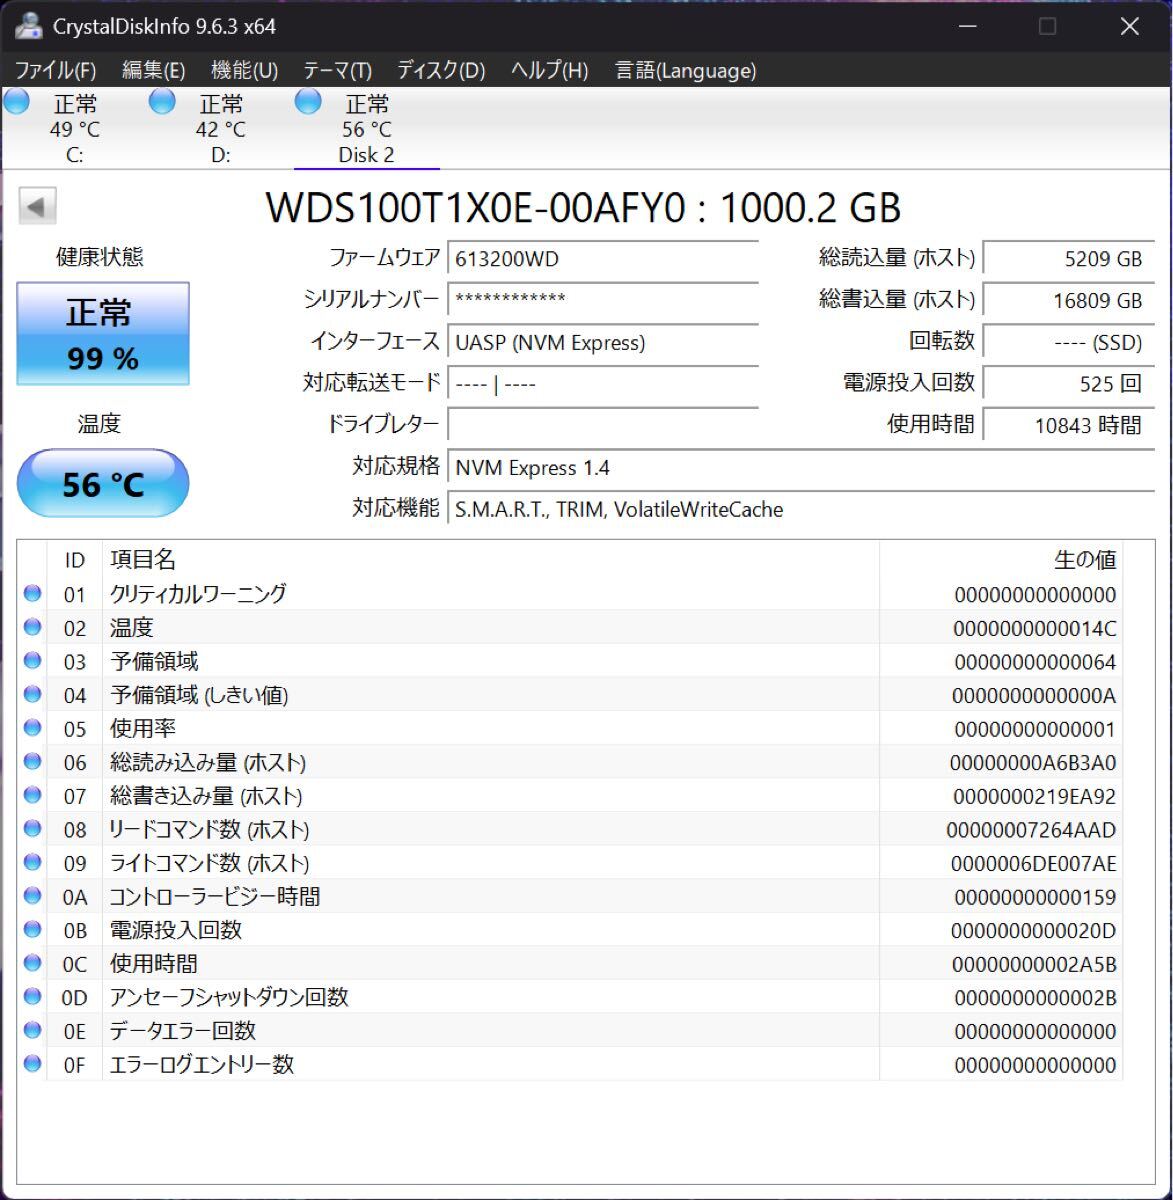
Task: Click status orb of ID 03 予備領域 row
Action: point(33,660)
